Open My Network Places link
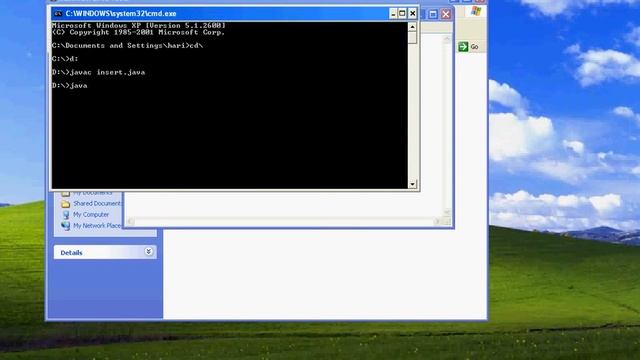Viewport: 640px width, 360px height. point(97,225)
